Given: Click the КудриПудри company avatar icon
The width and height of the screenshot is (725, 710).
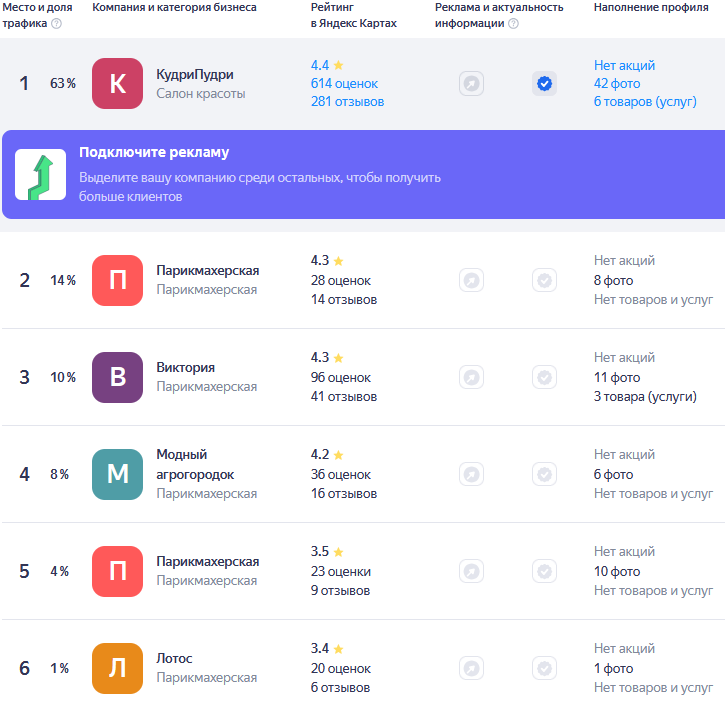Looking at the screenshot, I should (x=117, y=84).
